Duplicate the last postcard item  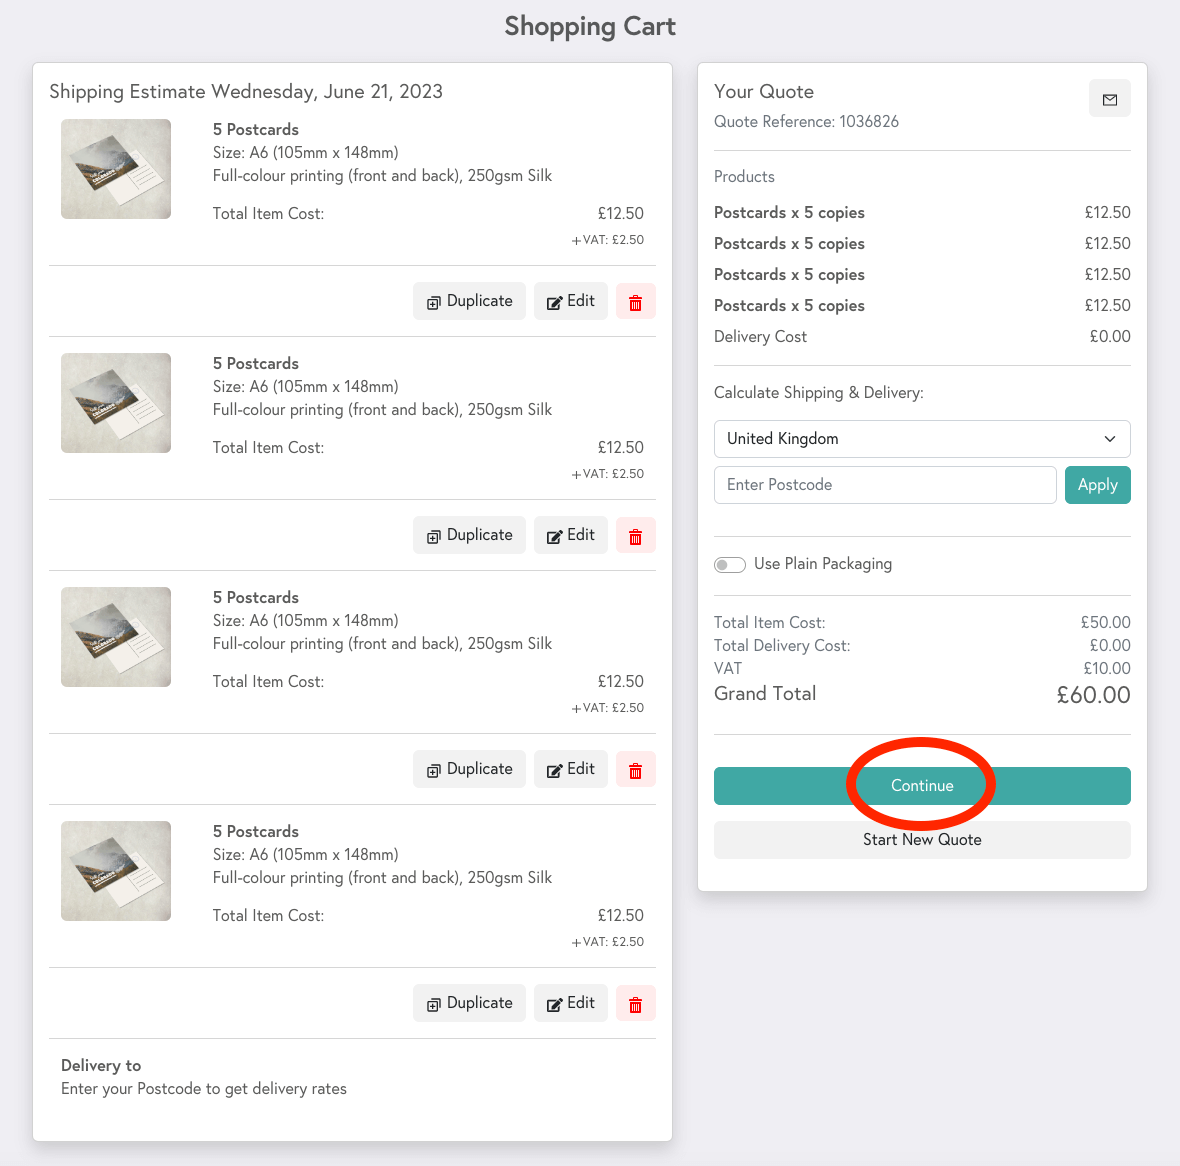click(469, 1002)
